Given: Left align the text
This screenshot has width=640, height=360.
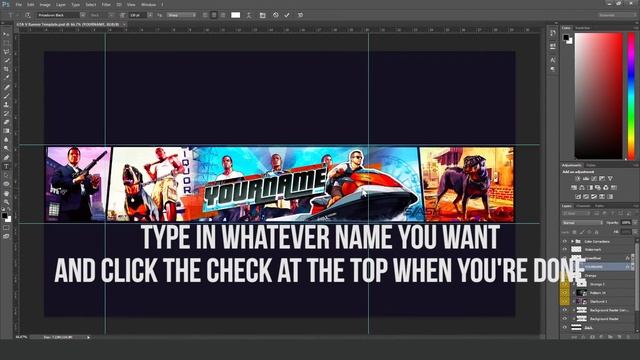Looking at the screenshot, I should tap(205, 15).
